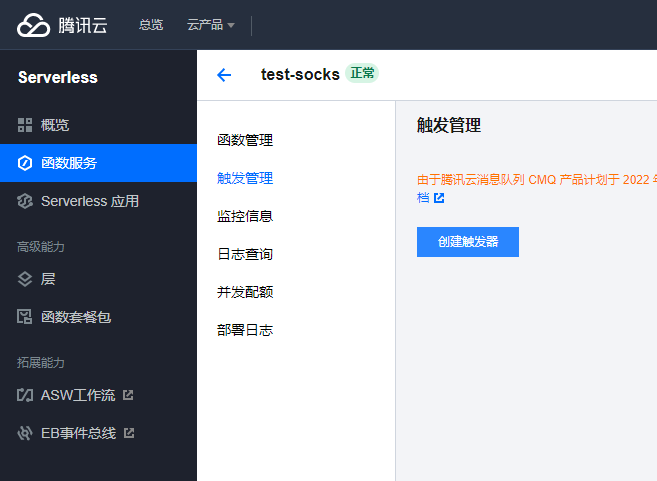
Task: Click the Serverless sidebar heading
Action: pyautogui.click(x=58, y=78)
